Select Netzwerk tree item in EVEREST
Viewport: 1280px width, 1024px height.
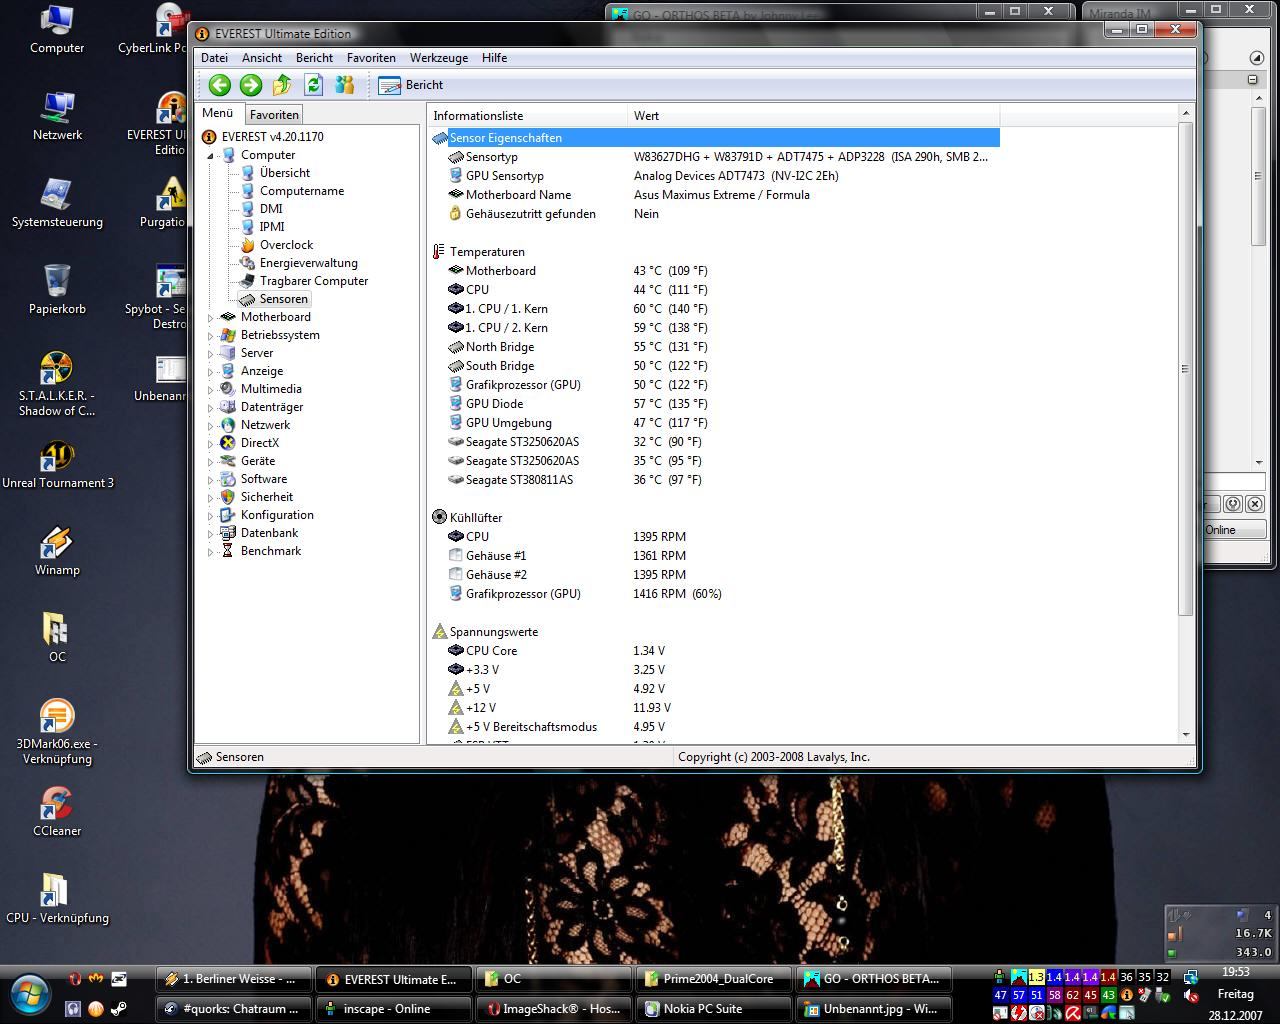[x=265, y=425]
